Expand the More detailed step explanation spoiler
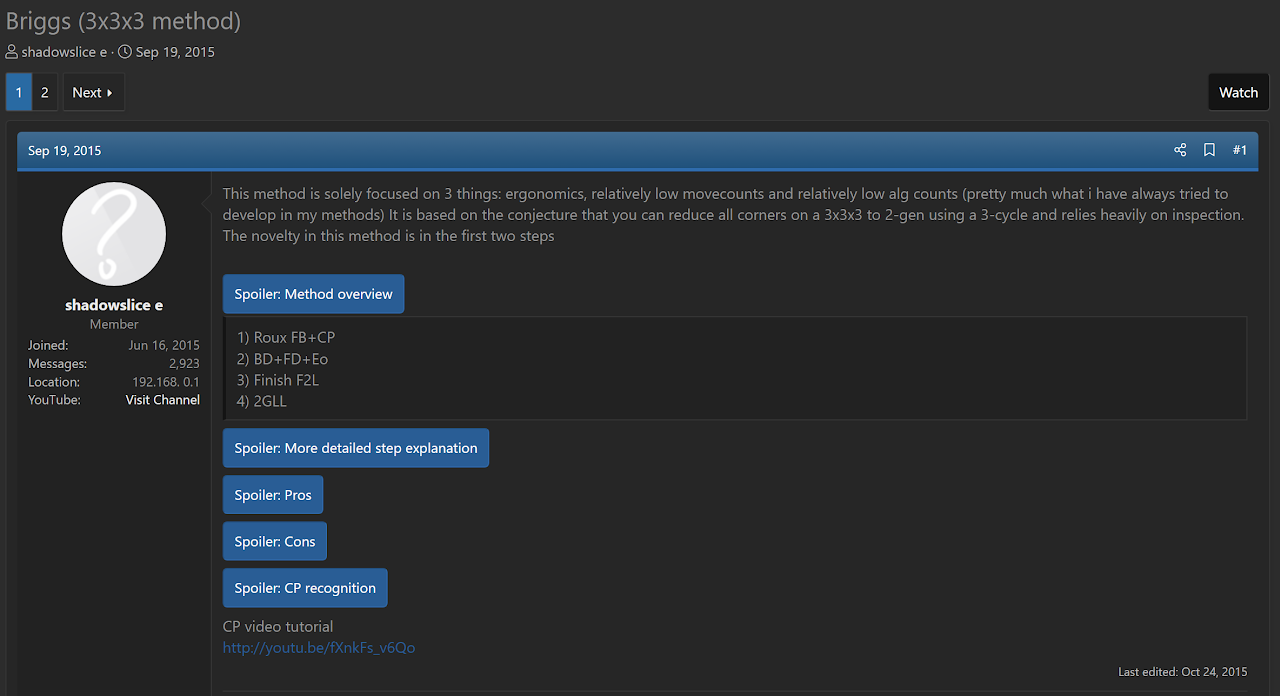The image size is (1280, 696). click(356, 448)
